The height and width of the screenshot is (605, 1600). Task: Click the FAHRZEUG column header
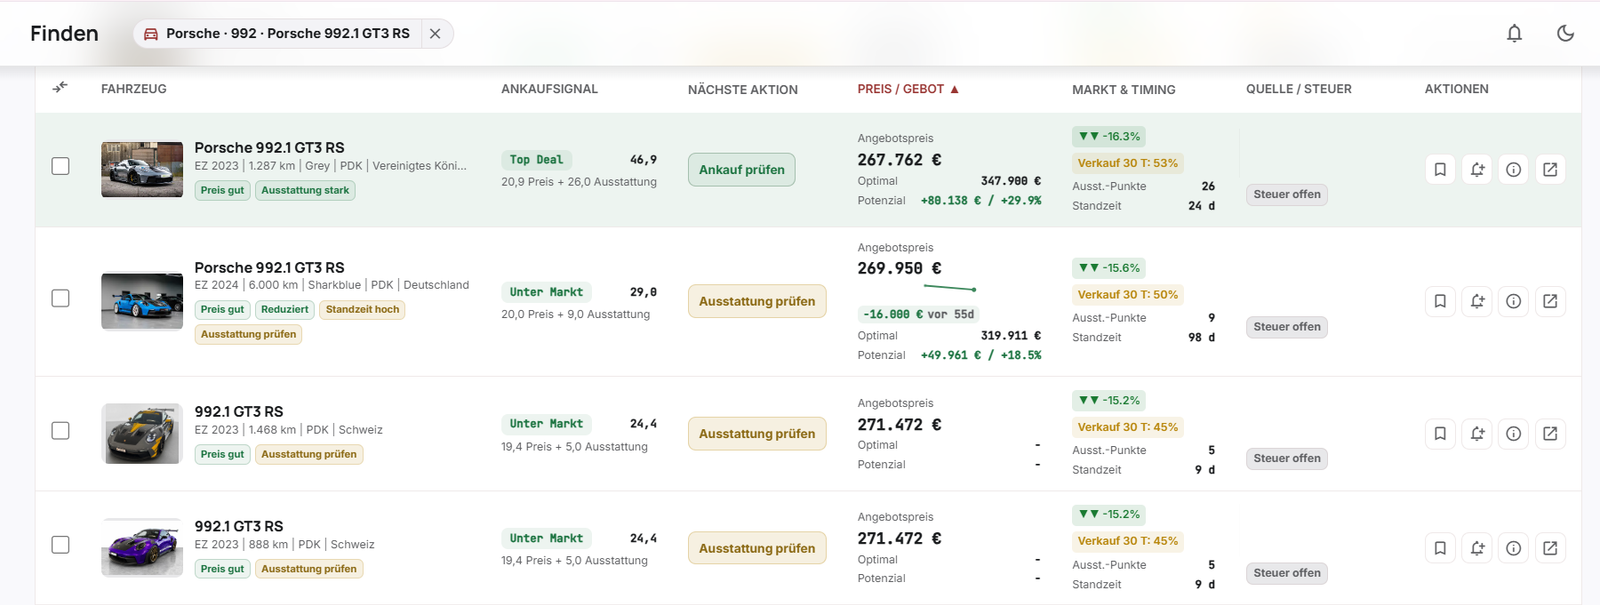point(134,89)
